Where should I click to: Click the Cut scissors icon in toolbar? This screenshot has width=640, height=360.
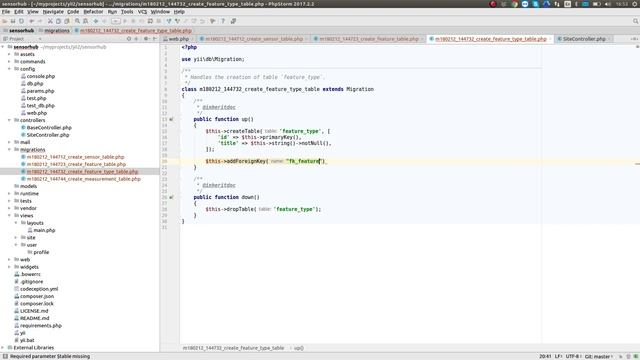point(50,21)
